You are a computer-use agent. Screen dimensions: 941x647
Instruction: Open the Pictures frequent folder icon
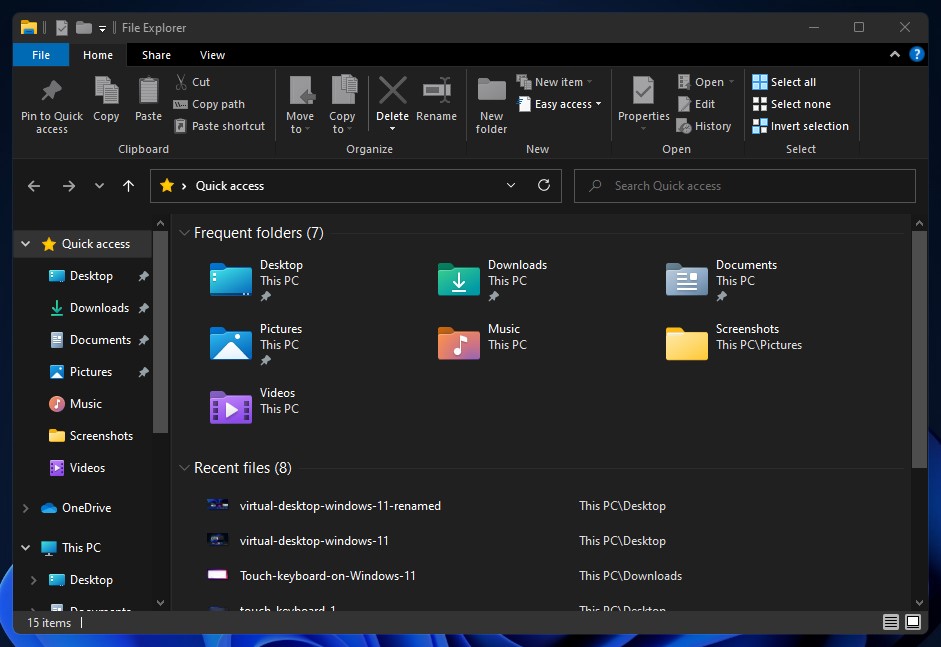point(231,343)
